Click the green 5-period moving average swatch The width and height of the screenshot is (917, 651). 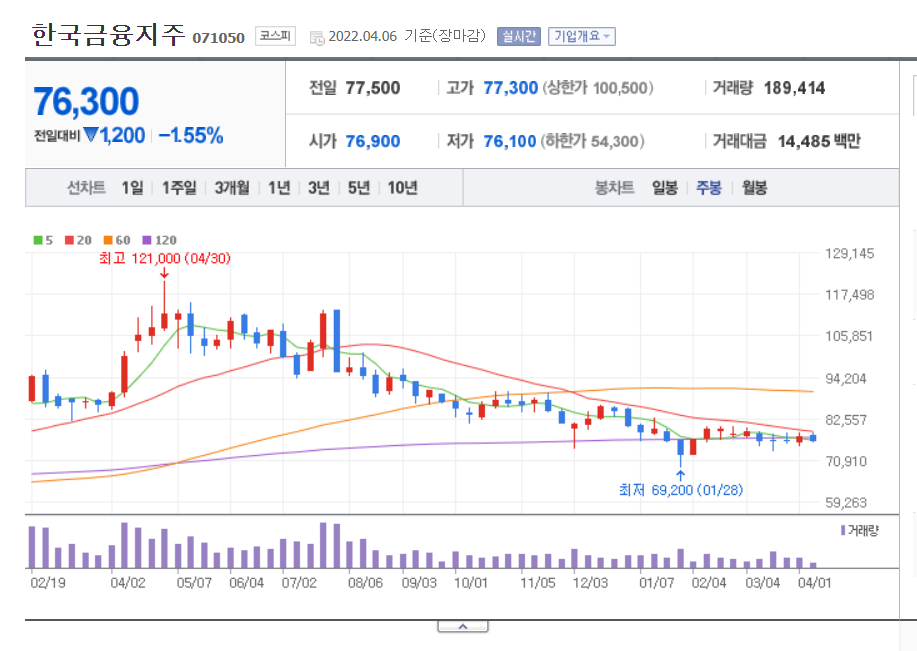click(x=38, y=240)
